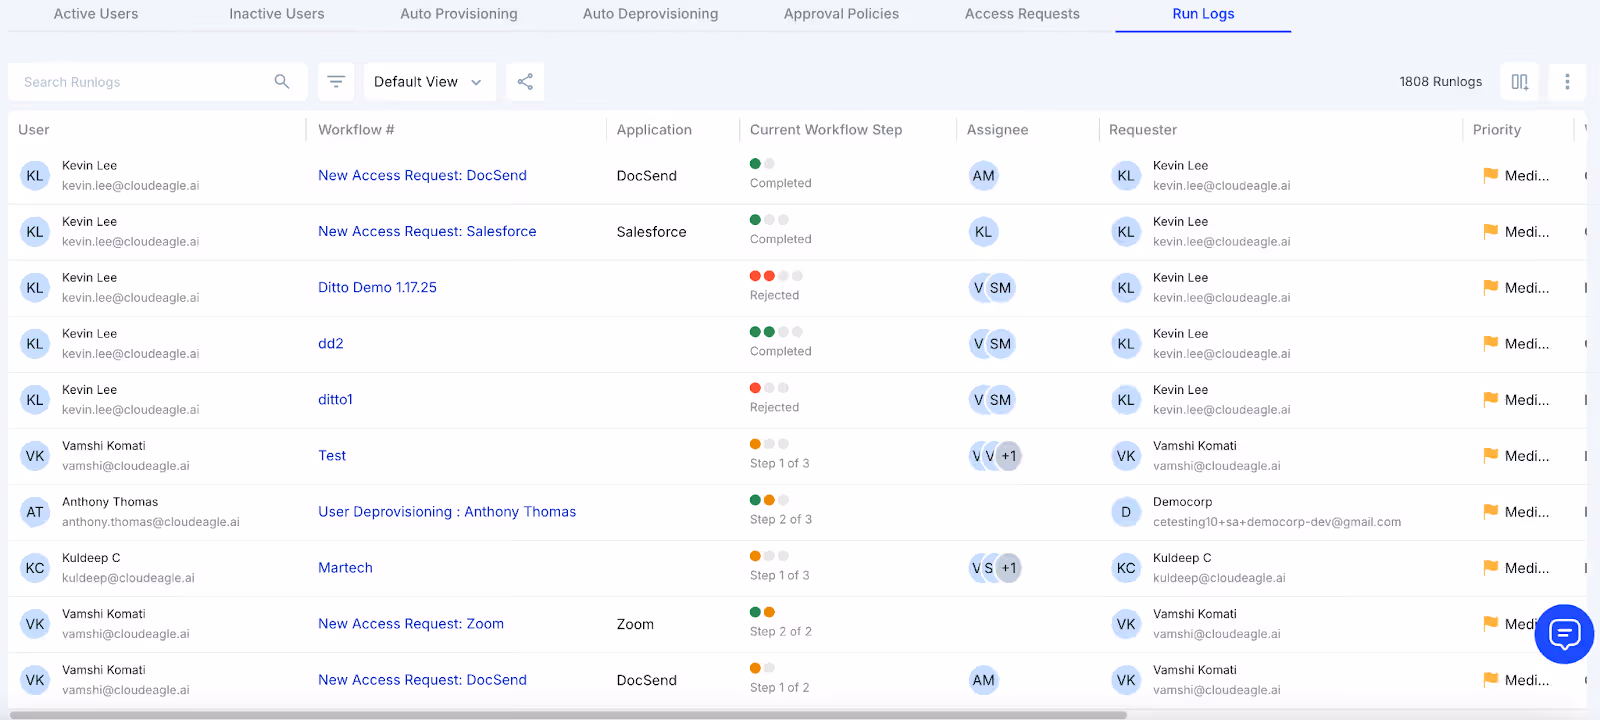Click the Requester column header
Screen dimensions: 1600x720
(x=1143, y=130)
